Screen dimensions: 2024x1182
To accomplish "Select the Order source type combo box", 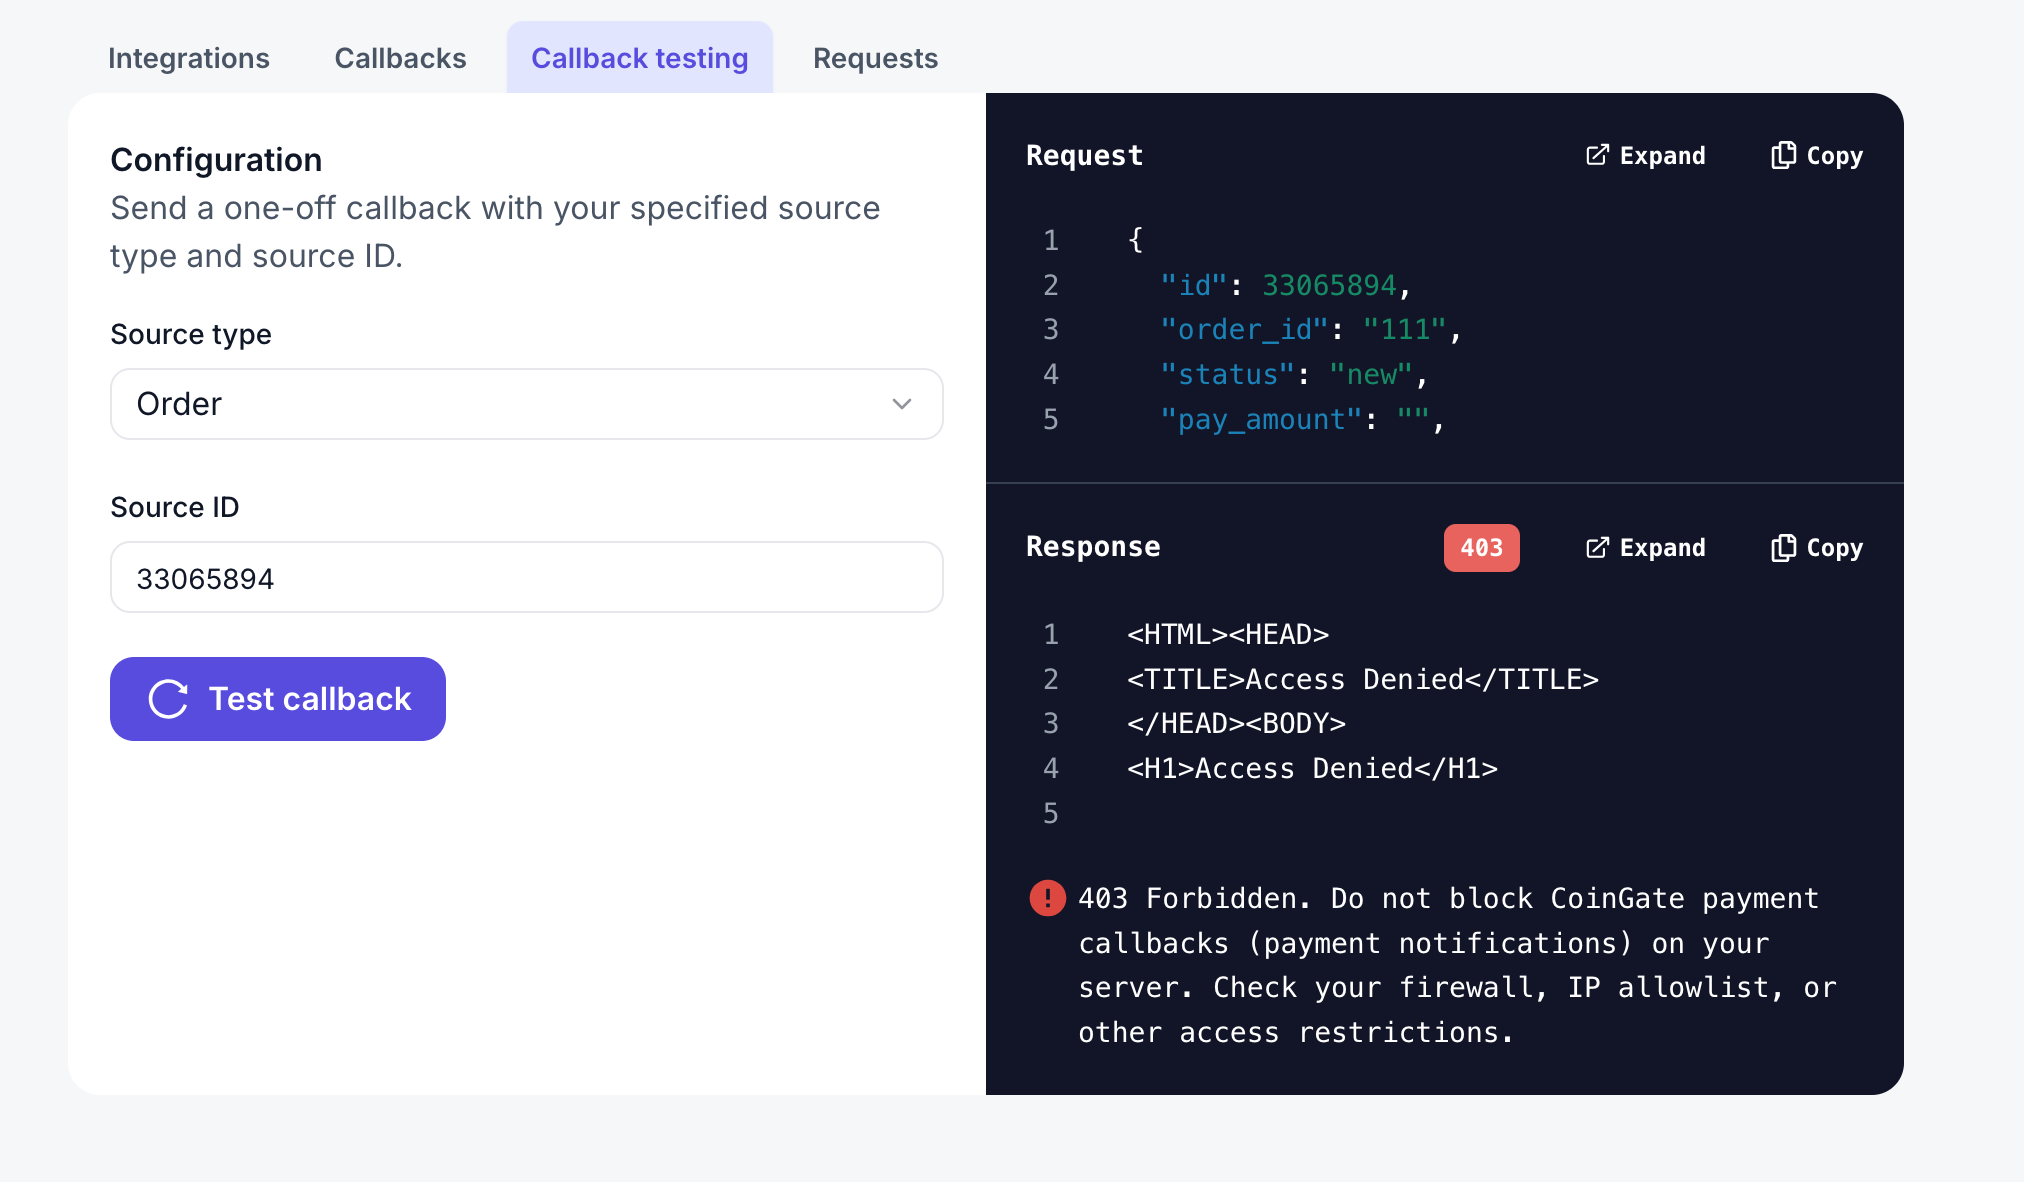I will click(x=500, y=404).
